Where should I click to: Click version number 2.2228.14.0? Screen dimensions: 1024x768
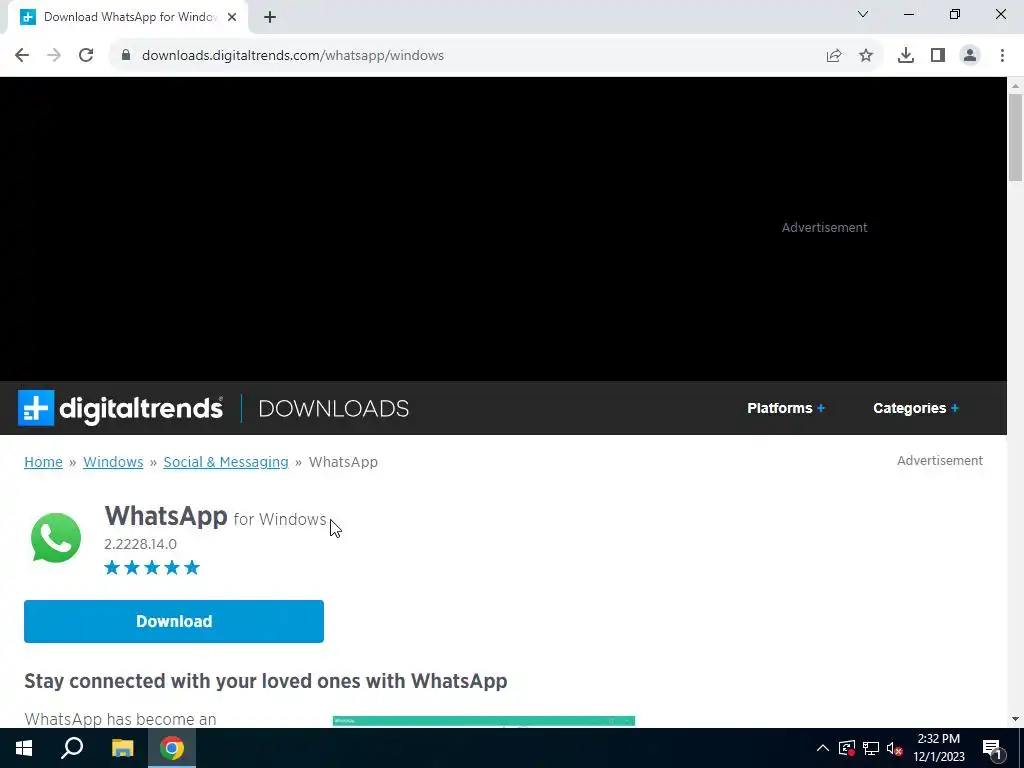point(140,544)
